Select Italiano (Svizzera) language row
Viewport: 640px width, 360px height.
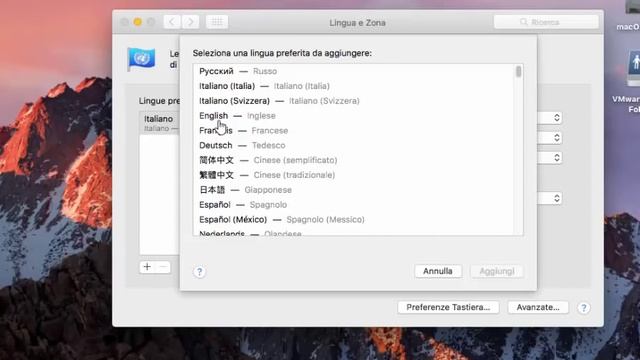[x=353, y=101]
